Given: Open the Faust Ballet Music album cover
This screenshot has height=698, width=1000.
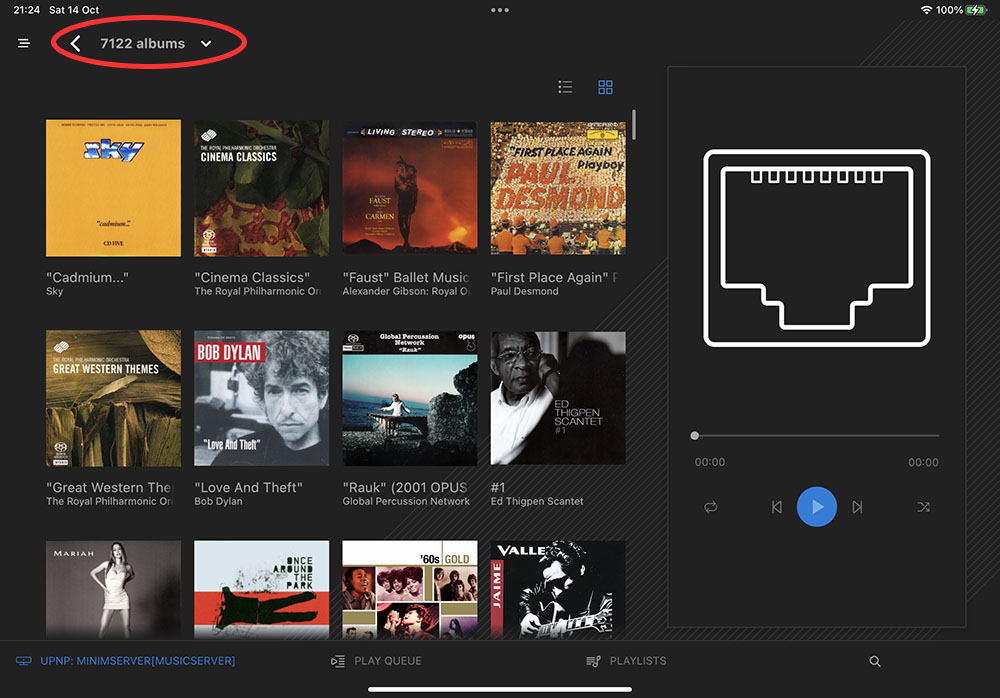Looking at the screenshot, I should [x=409, y=188].
